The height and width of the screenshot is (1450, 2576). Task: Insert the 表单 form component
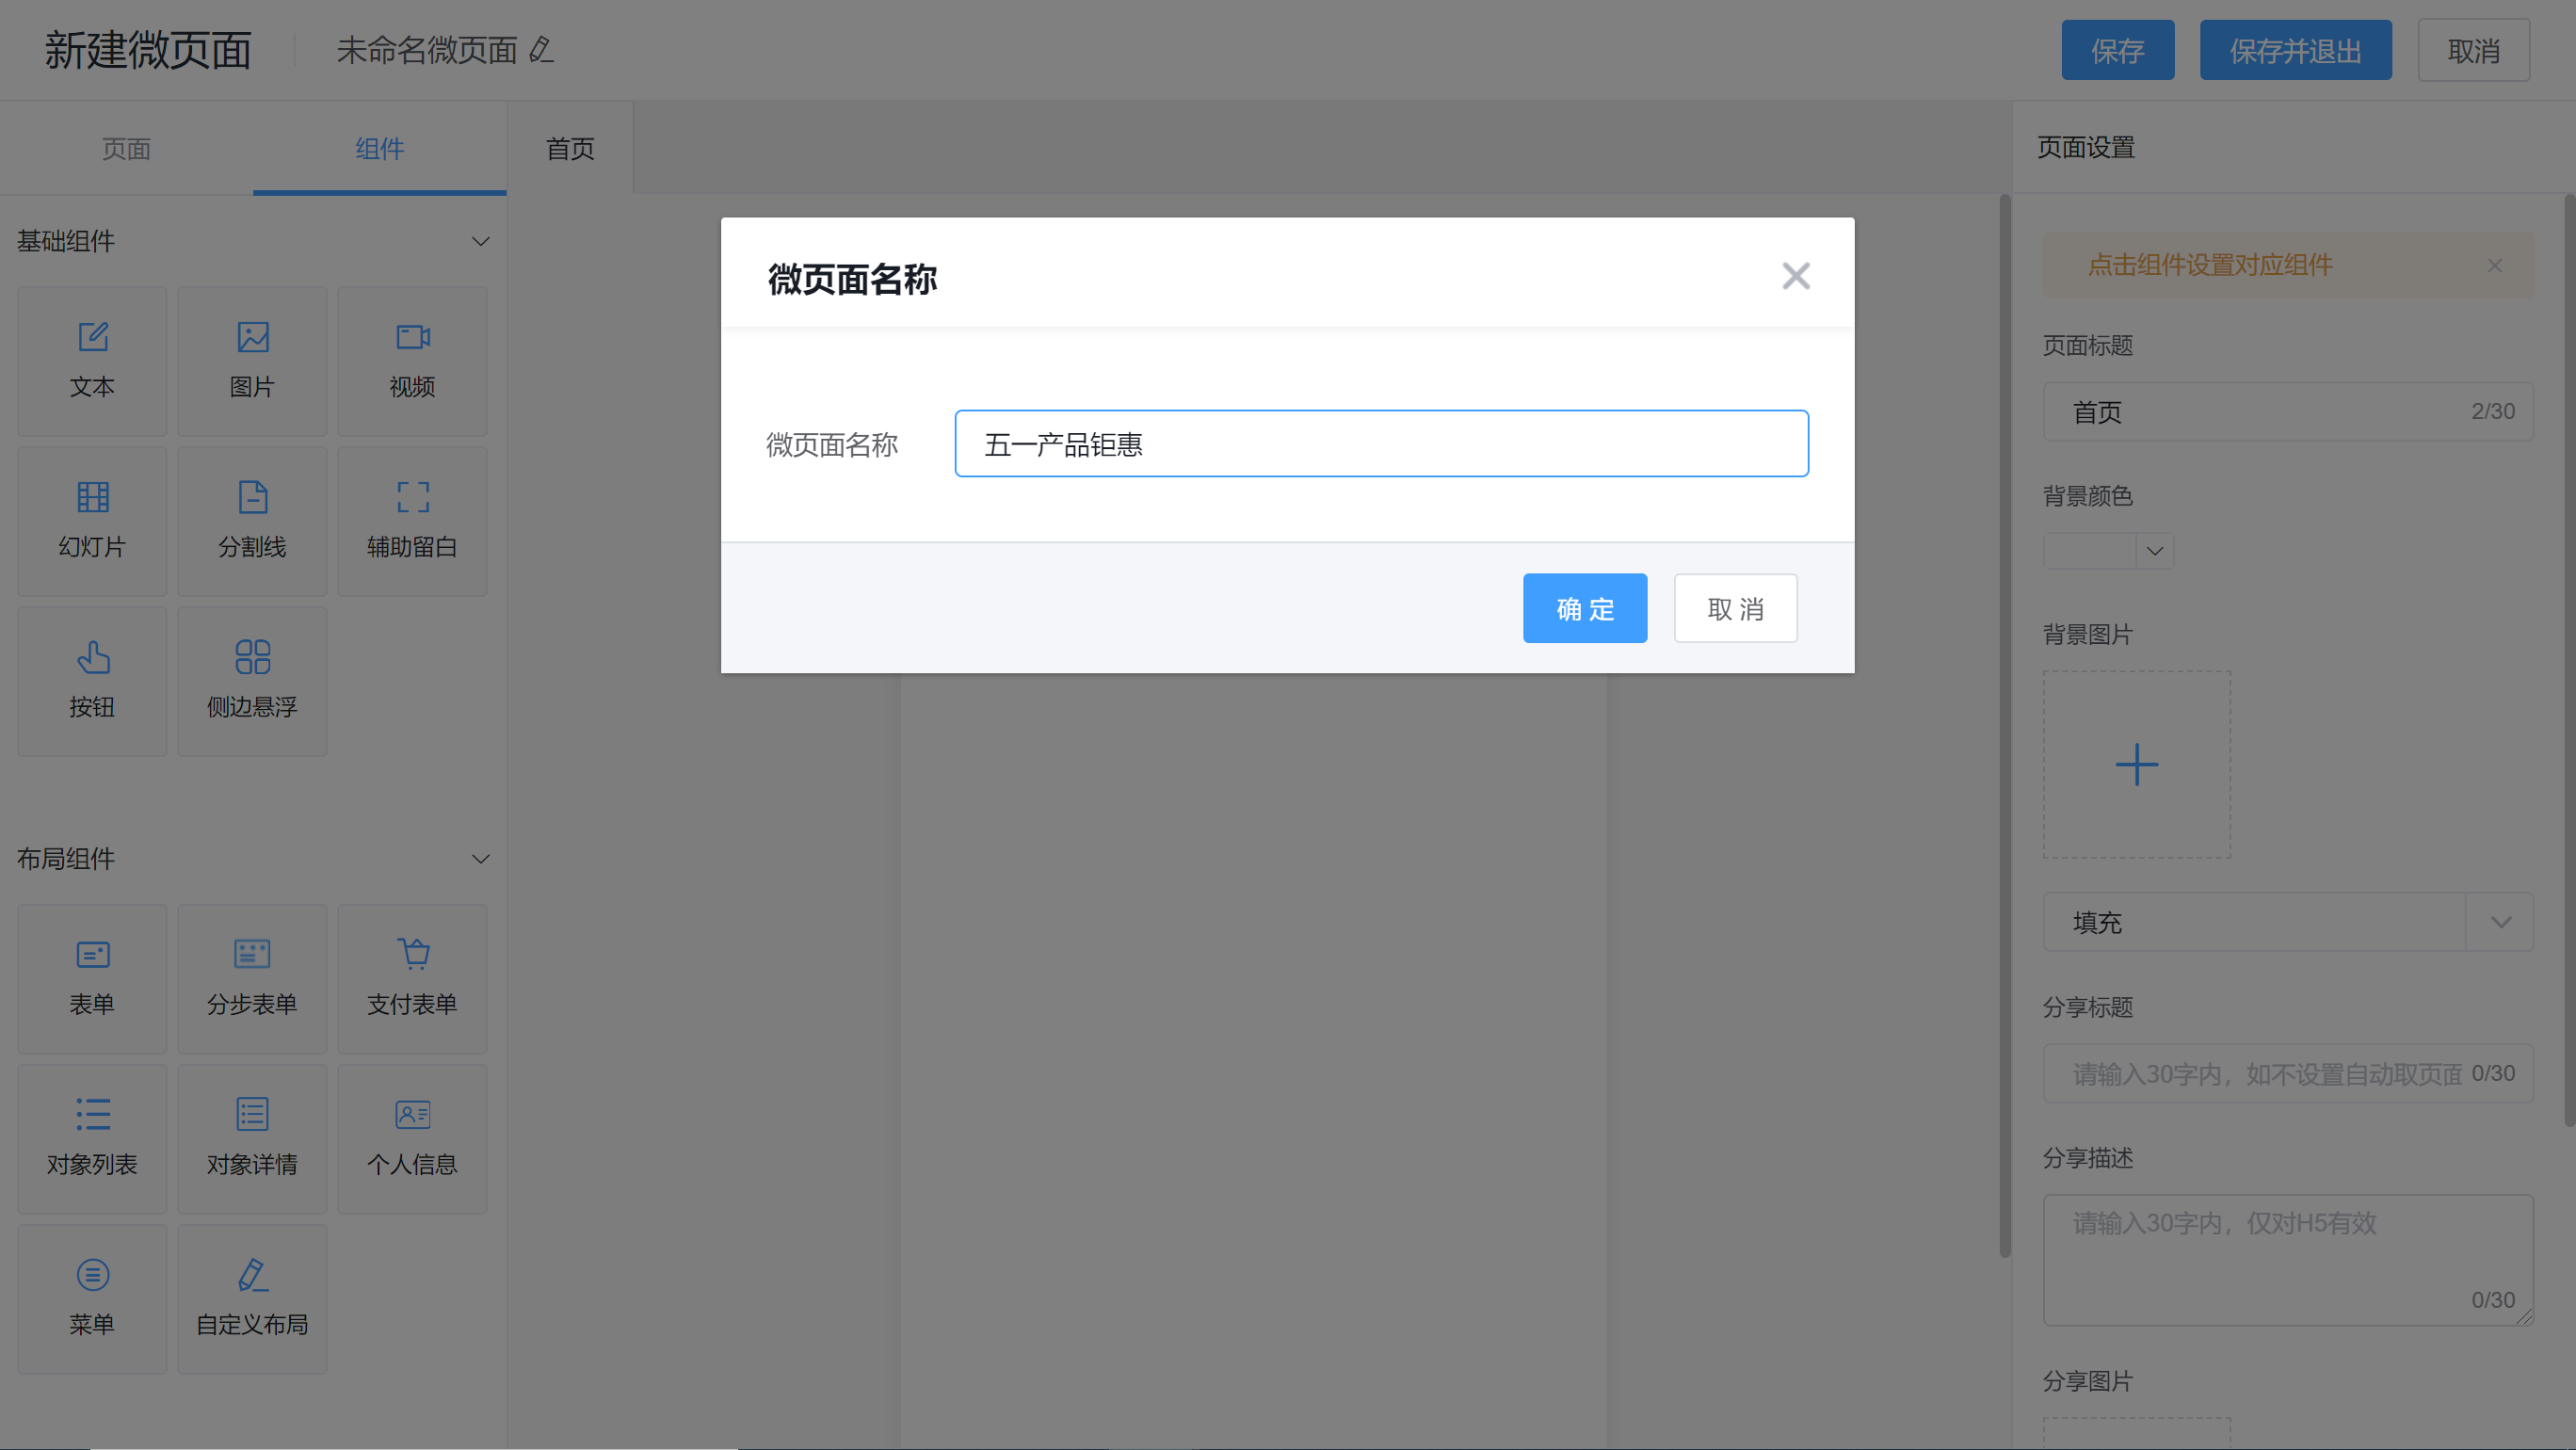point(92,979)
